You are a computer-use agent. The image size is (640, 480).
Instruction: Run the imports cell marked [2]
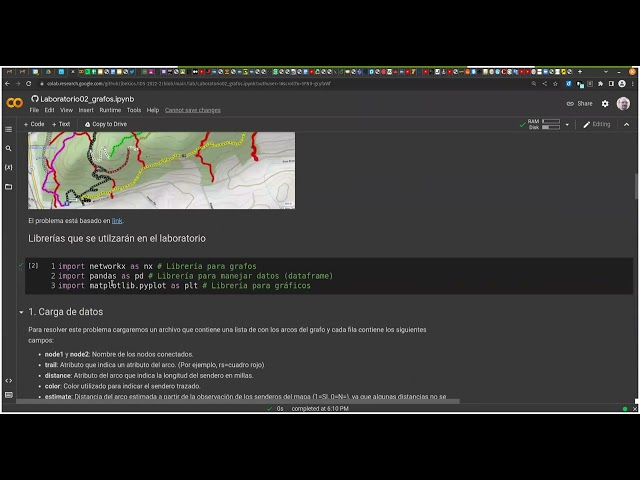tap(33, 266)
